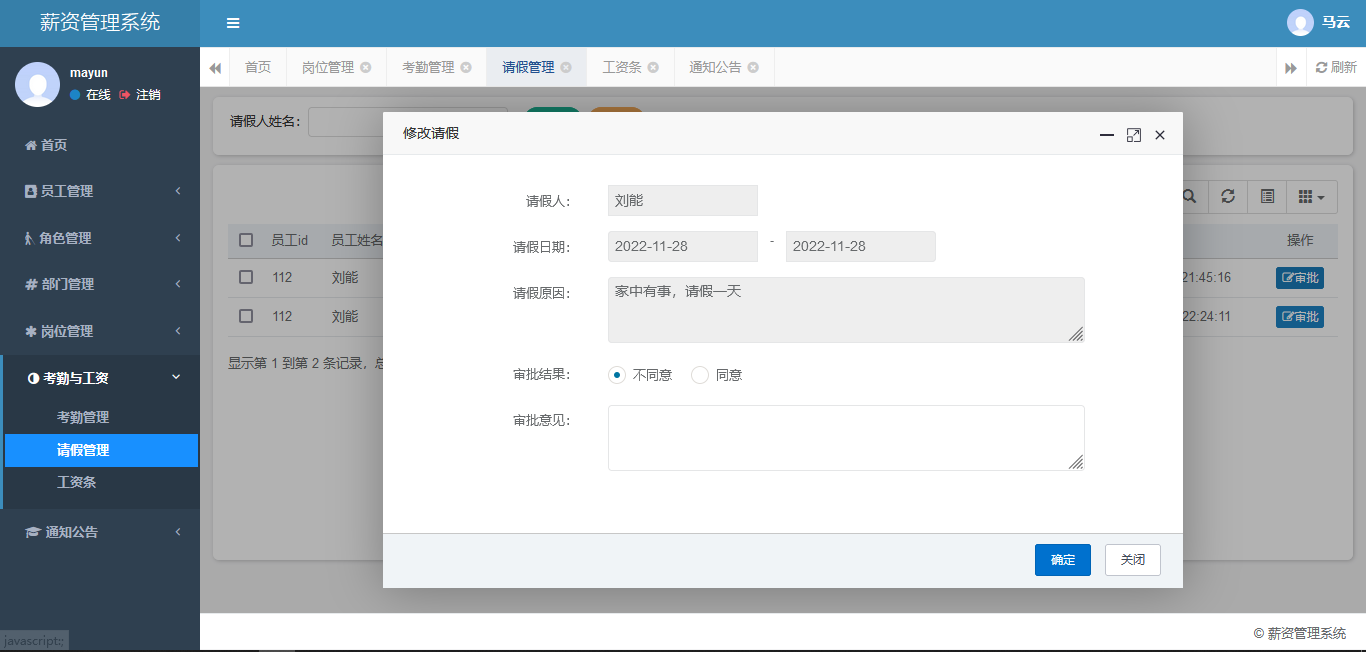Screen dimensions: 1366x652
Task: Toggle the table card view icon
Action: click(x=1267, y=197)
